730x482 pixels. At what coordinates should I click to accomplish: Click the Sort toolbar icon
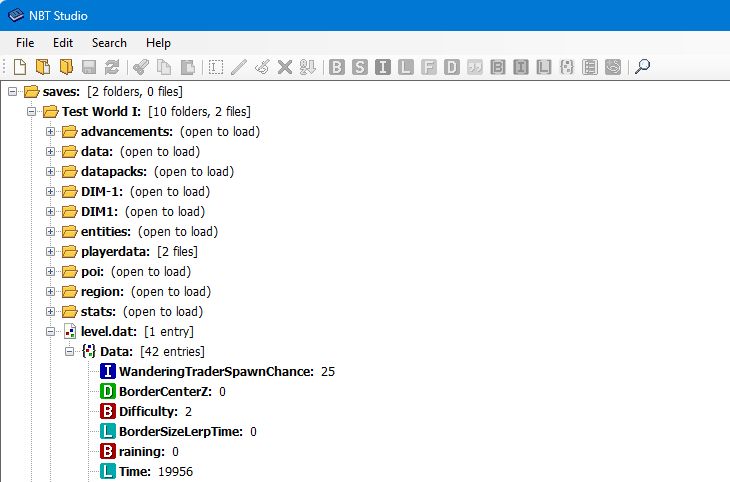(x=308, y=67)
